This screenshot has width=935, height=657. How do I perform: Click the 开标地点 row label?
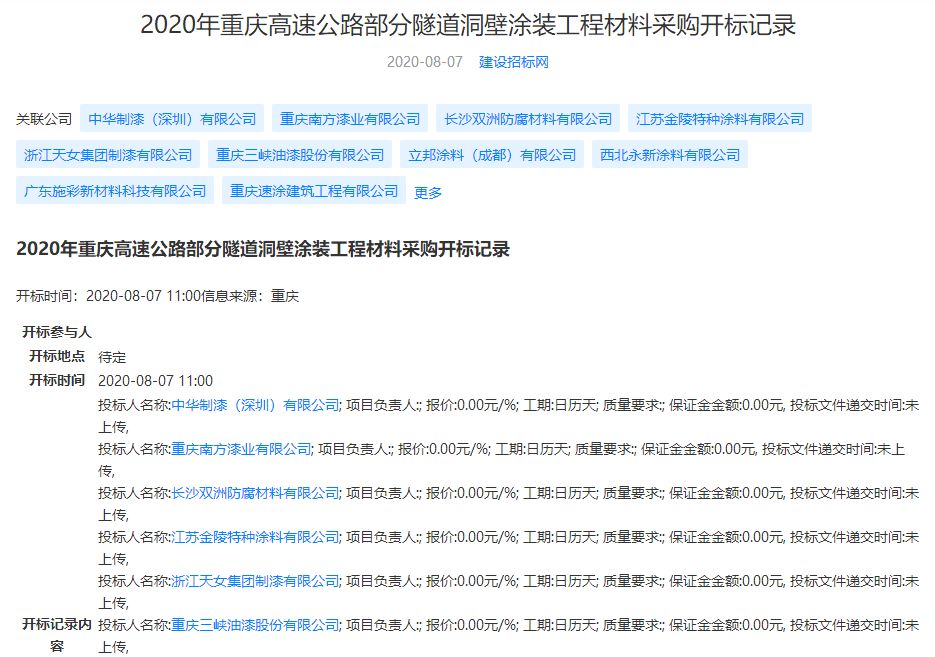point(57,357)
